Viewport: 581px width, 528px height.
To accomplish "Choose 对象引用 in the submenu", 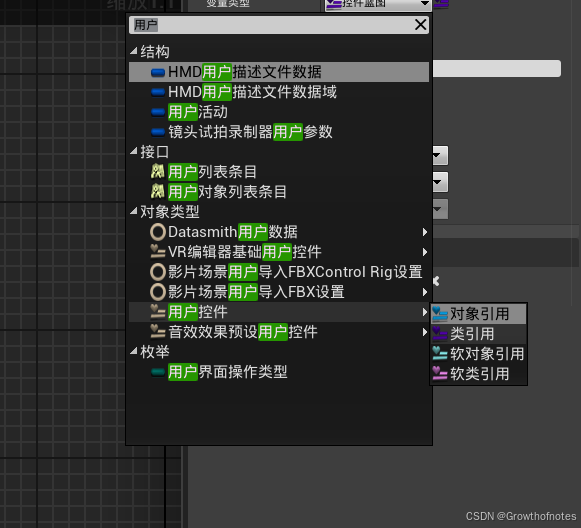I will click(478, 314).
